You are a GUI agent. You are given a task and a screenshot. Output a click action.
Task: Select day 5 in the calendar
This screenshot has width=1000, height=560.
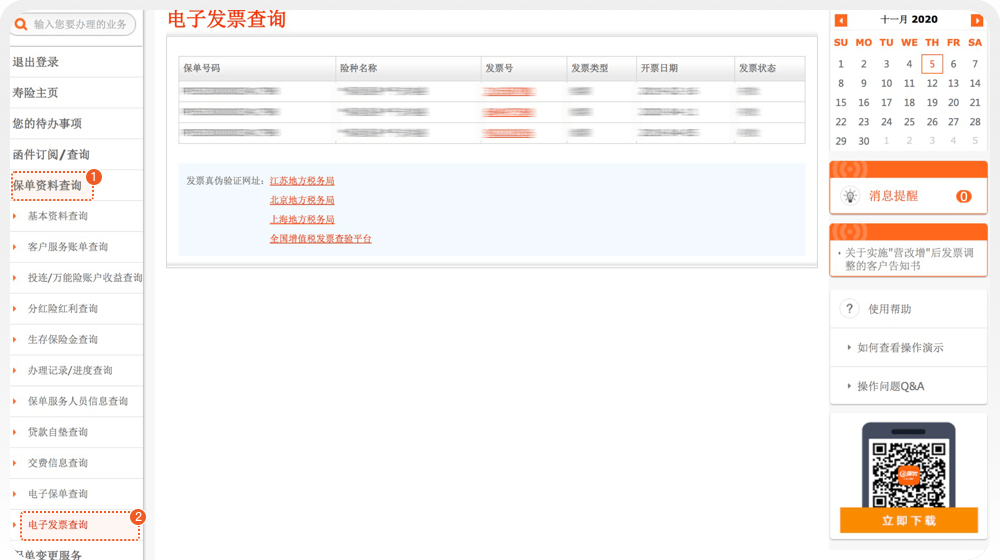tap(932, 64)
